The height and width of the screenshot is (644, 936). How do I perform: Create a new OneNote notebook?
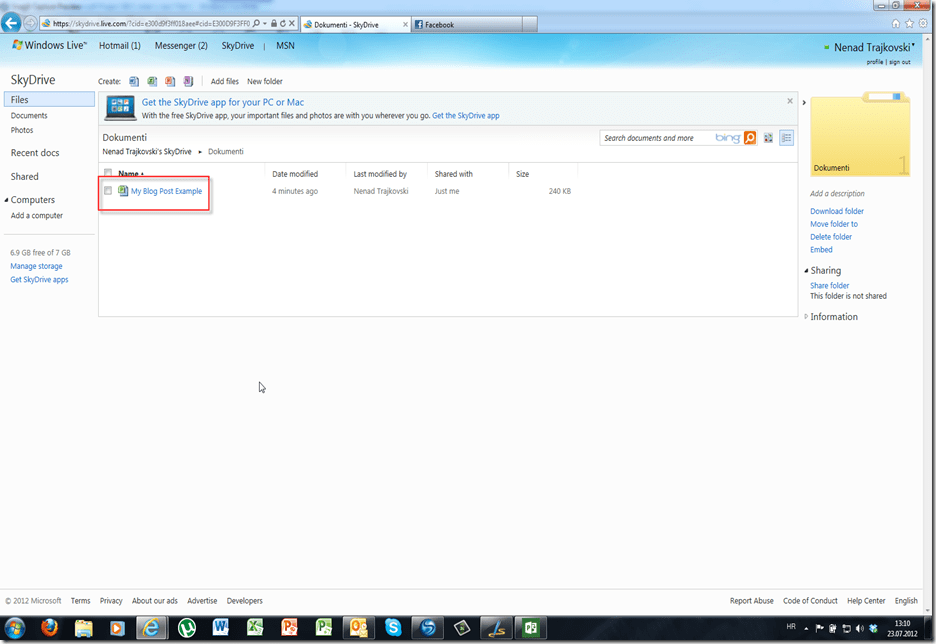pyautogui.click(x=188, y=81)
